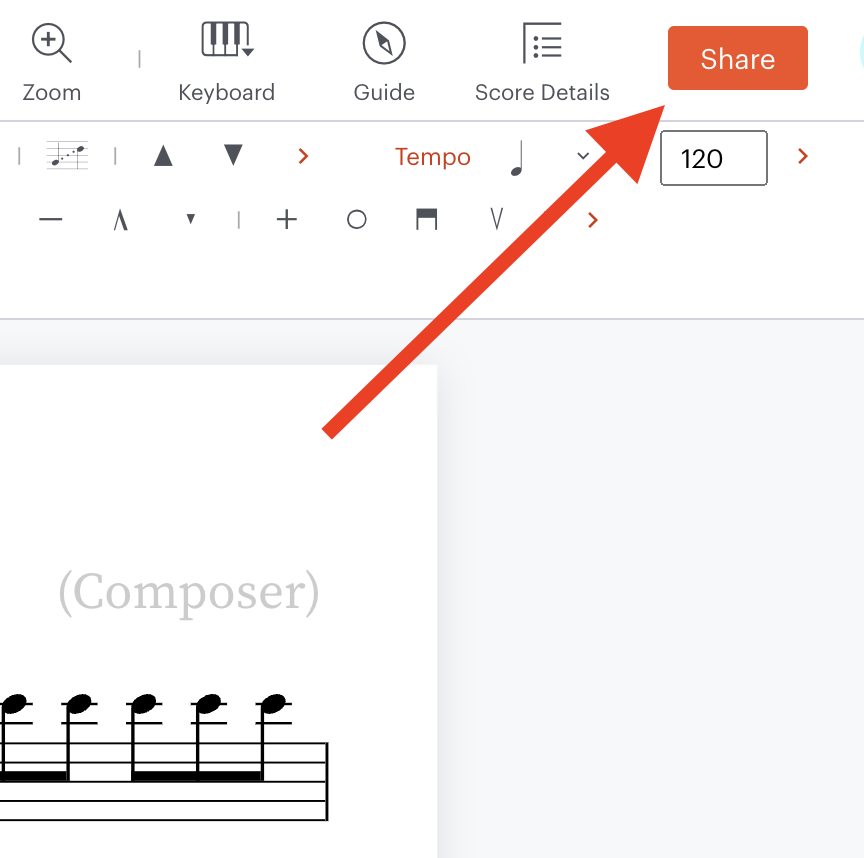Move note up with the up triangle
864x858 pixels.
click(x=163, y=155)
